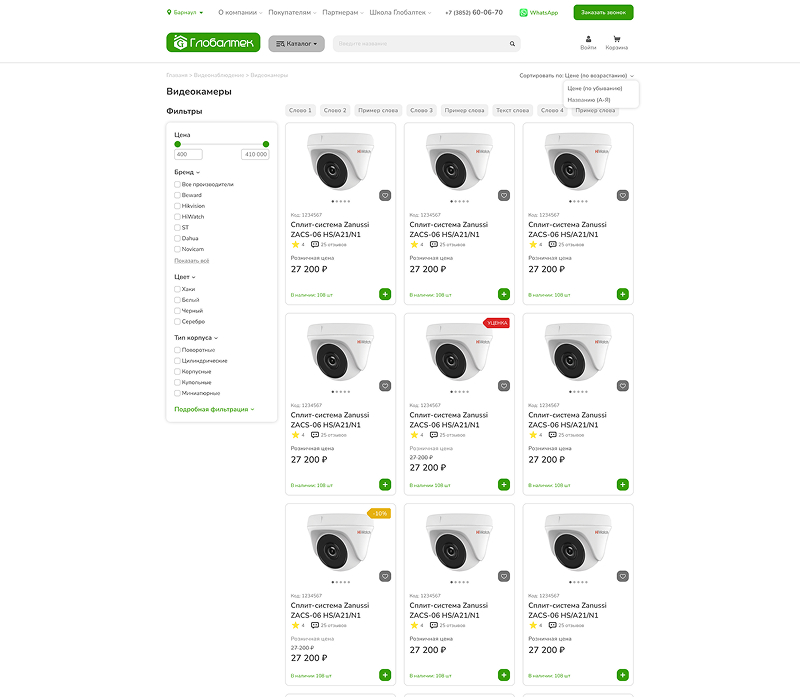Click the reviews icon on first product
This screenshot has height=697, width=800.
[315, 244]
